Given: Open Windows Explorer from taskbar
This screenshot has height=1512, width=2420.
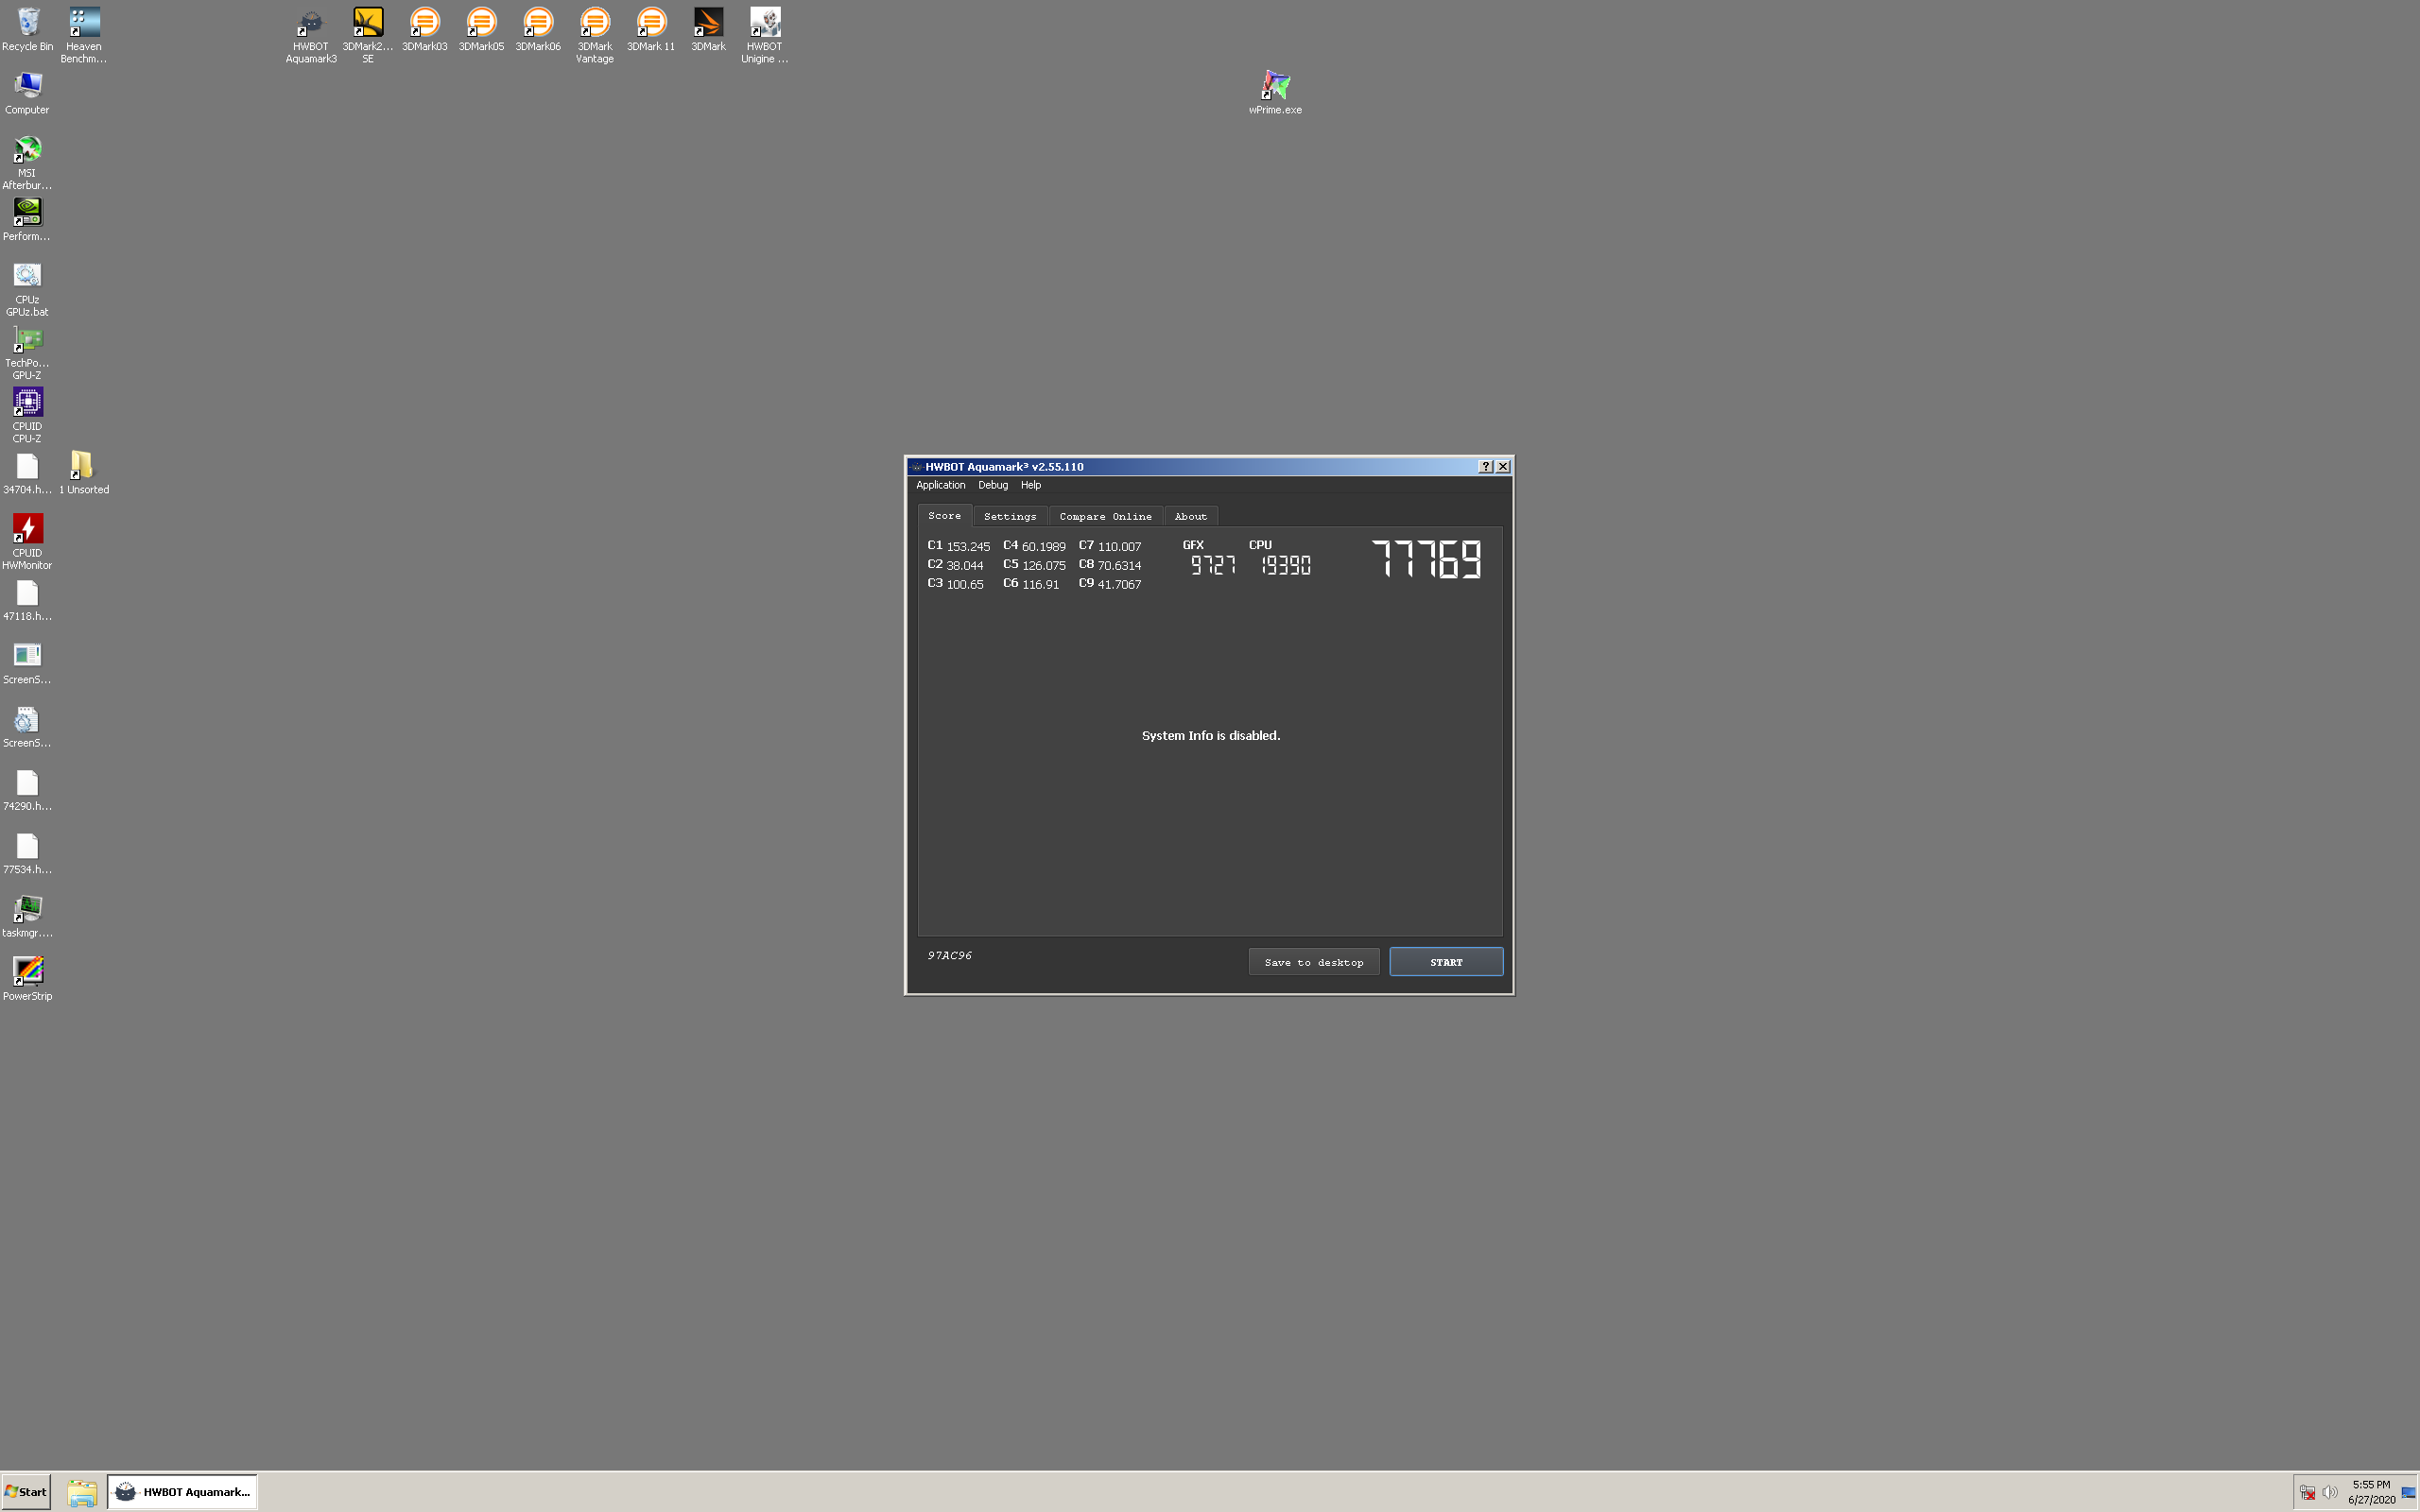Looking at the screenshot, I should click(82, 1493).
